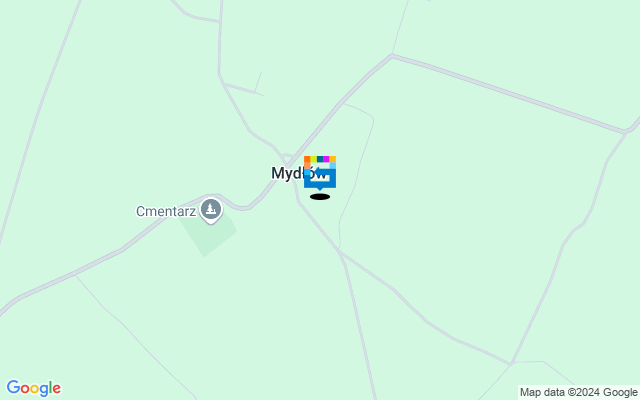Click the road junction at far right edge
This screenshot has width=640, height=400.
click(x=625, y=132)
